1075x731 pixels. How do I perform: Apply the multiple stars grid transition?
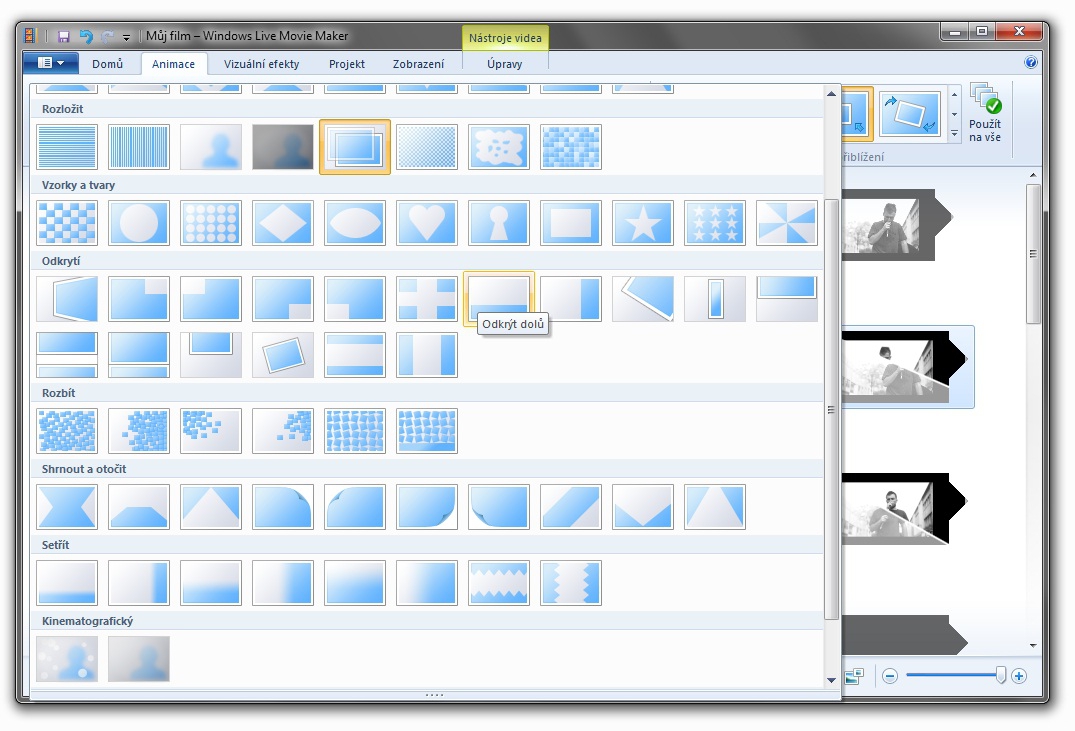pyautogui.click(x=714, y=223)
